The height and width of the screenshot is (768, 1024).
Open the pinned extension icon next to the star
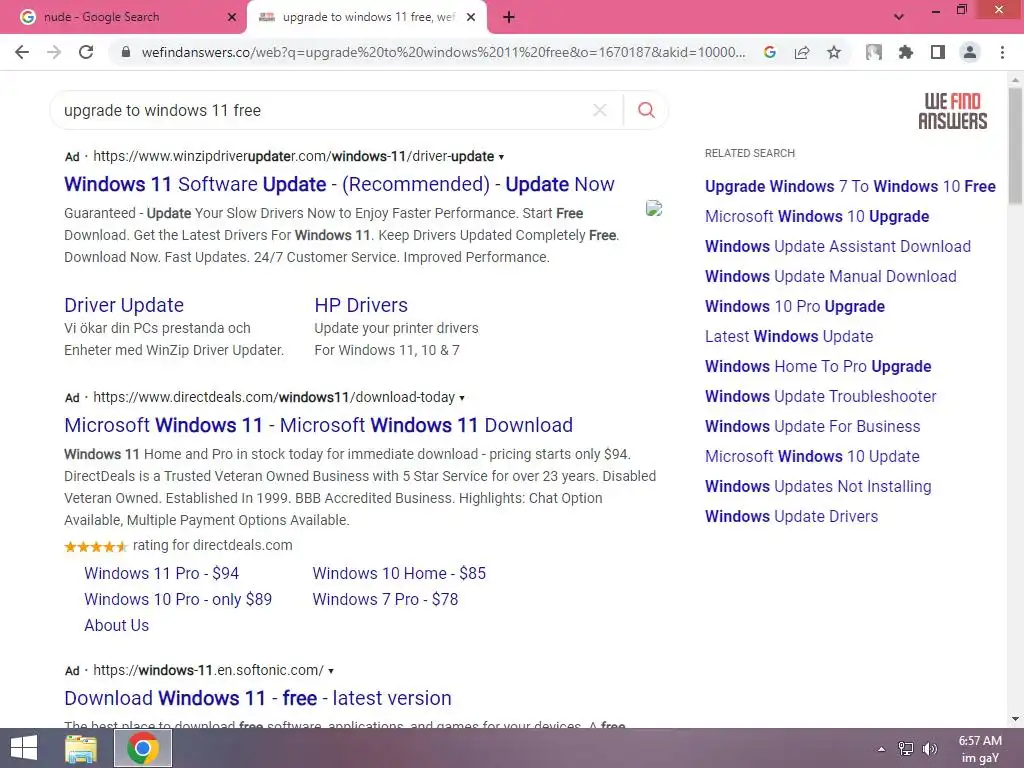pos(874,52)
